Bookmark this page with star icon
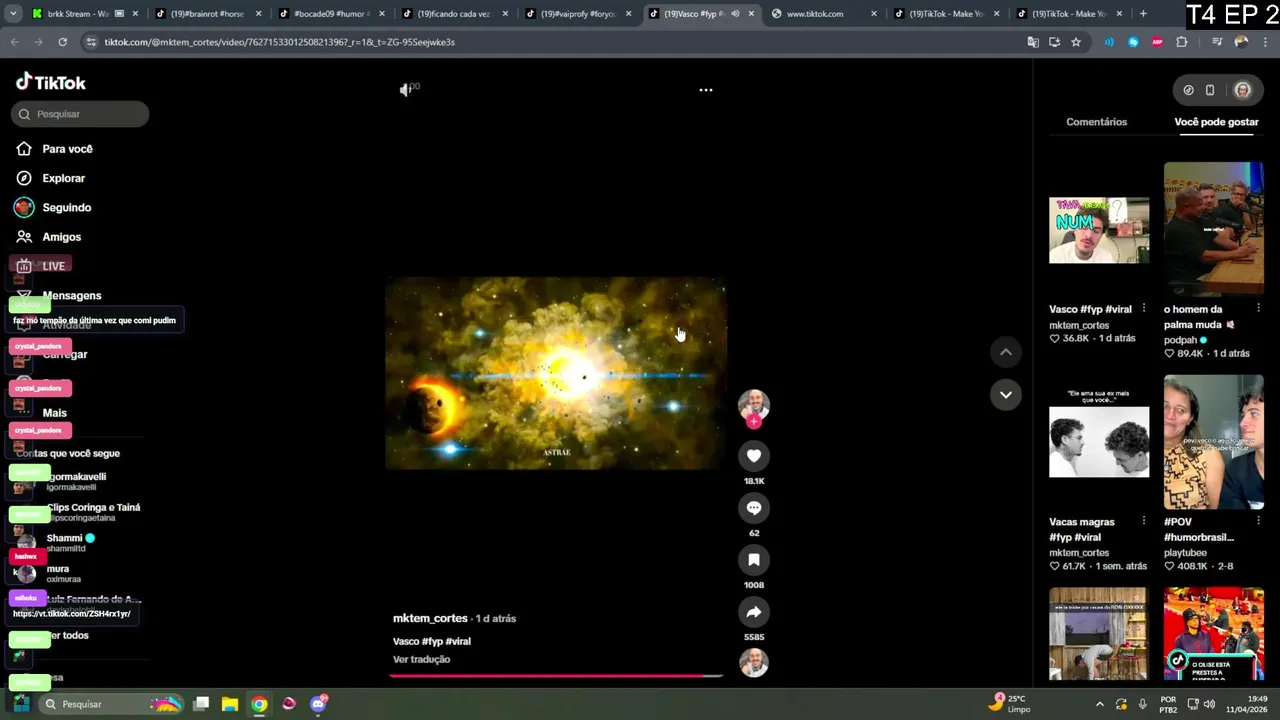The width and height of the screenshot is (1280, 720). tap(1076, 42)
